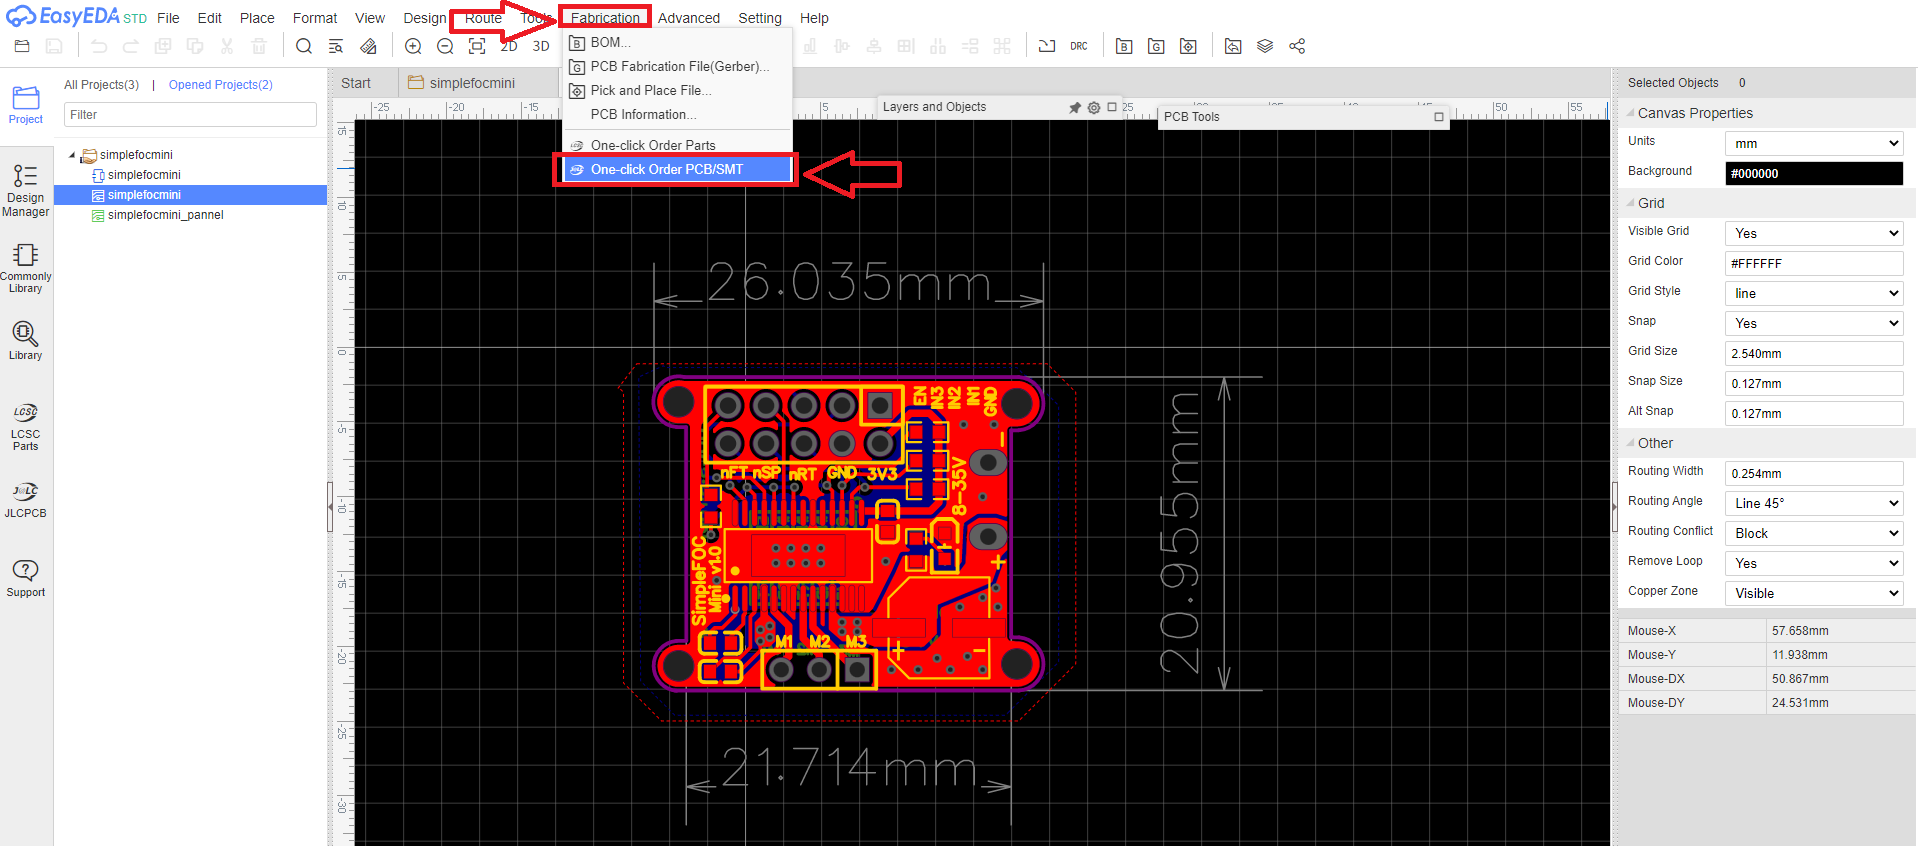
Task: Click the Background color #000000 swatch
Action: [1814, 173]
